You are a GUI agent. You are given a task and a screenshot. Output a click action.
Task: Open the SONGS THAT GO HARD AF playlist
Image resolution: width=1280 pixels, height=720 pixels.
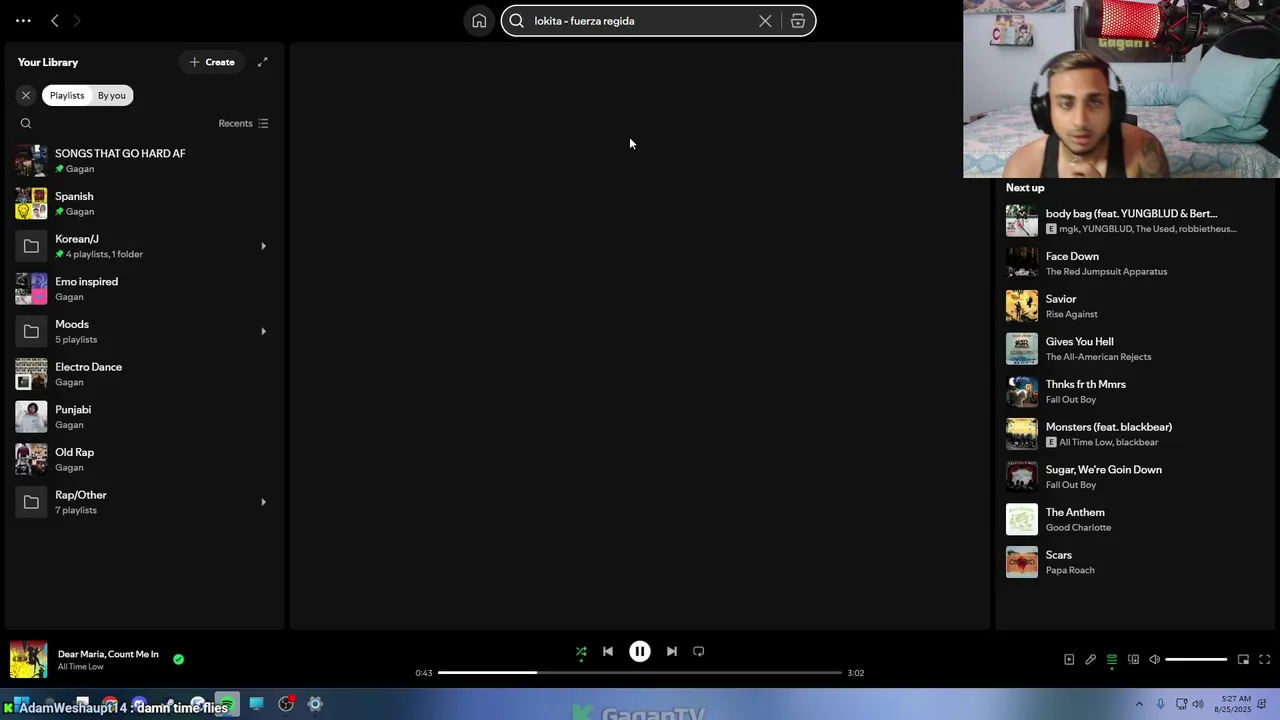click(144, 161)
